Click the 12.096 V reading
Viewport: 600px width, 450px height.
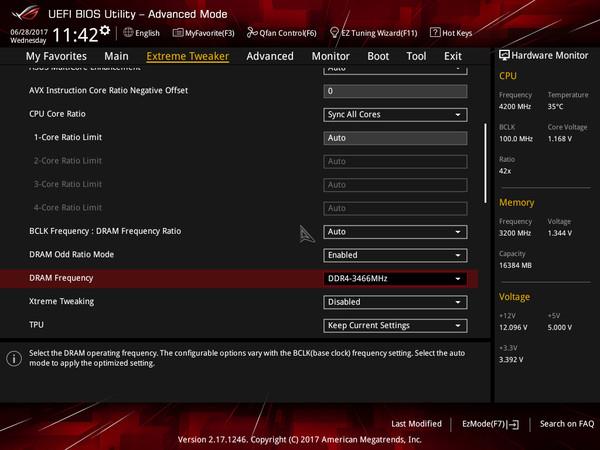tap(513, 328)
